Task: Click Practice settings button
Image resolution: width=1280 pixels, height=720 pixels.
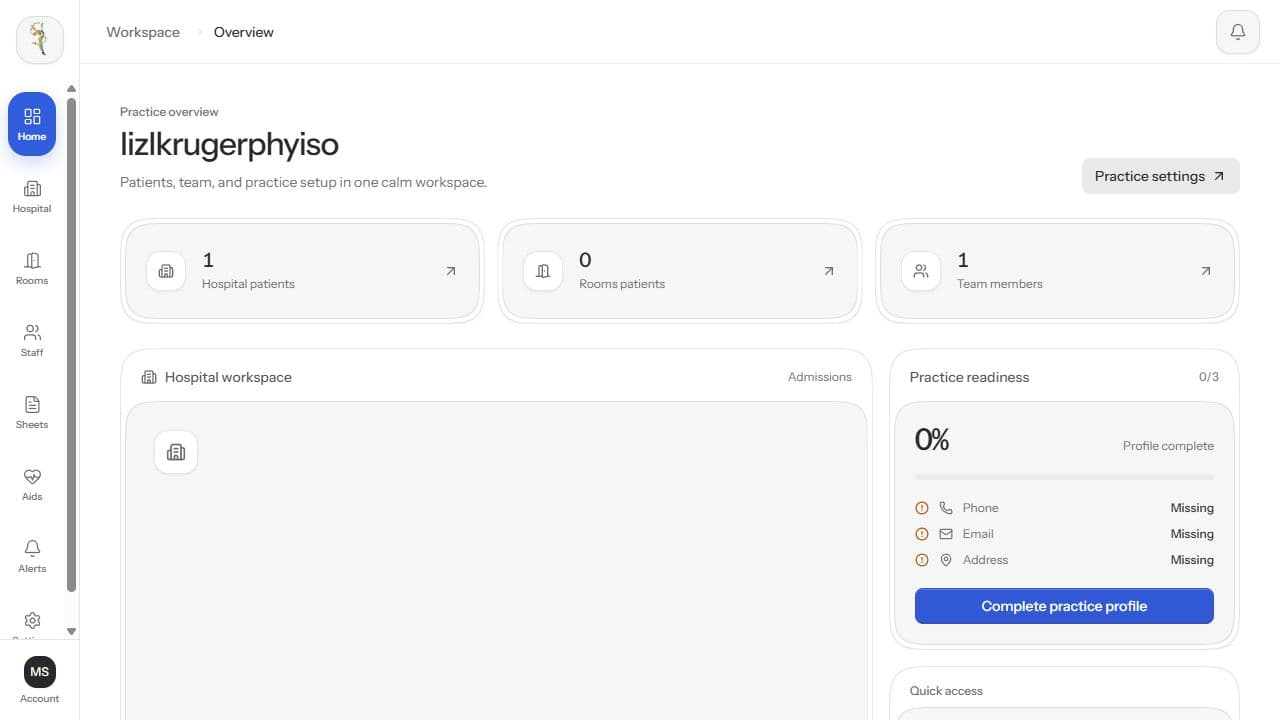Action: click(1160, 176)
